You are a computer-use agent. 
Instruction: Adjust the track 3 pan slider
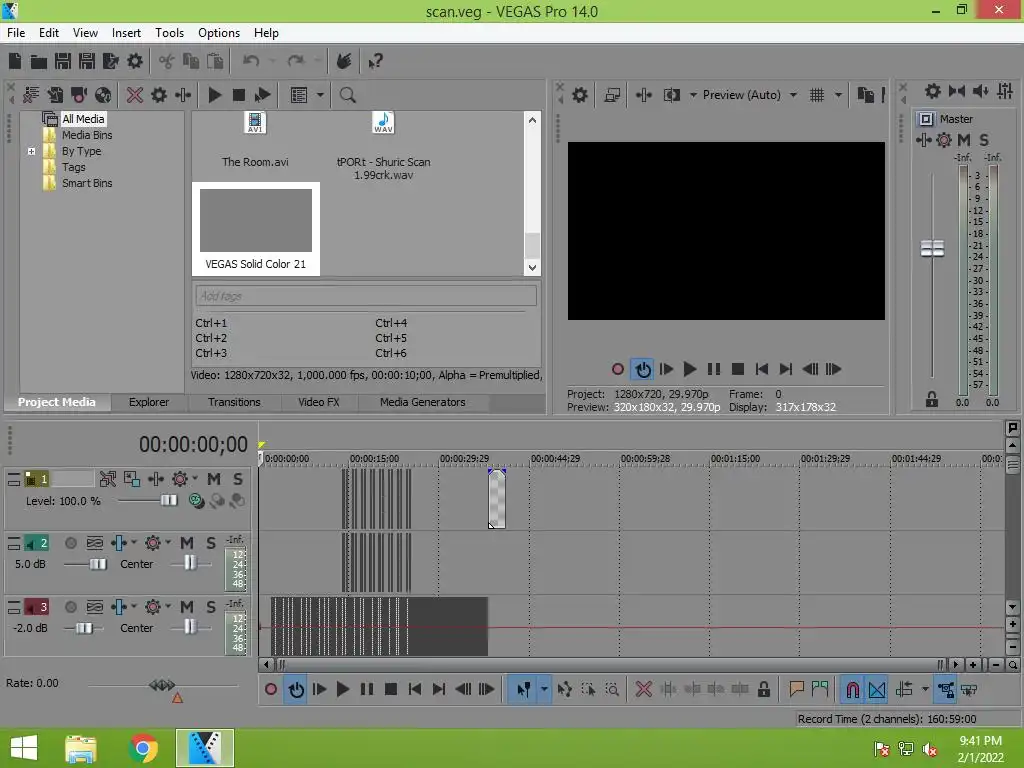pos(189,627)
